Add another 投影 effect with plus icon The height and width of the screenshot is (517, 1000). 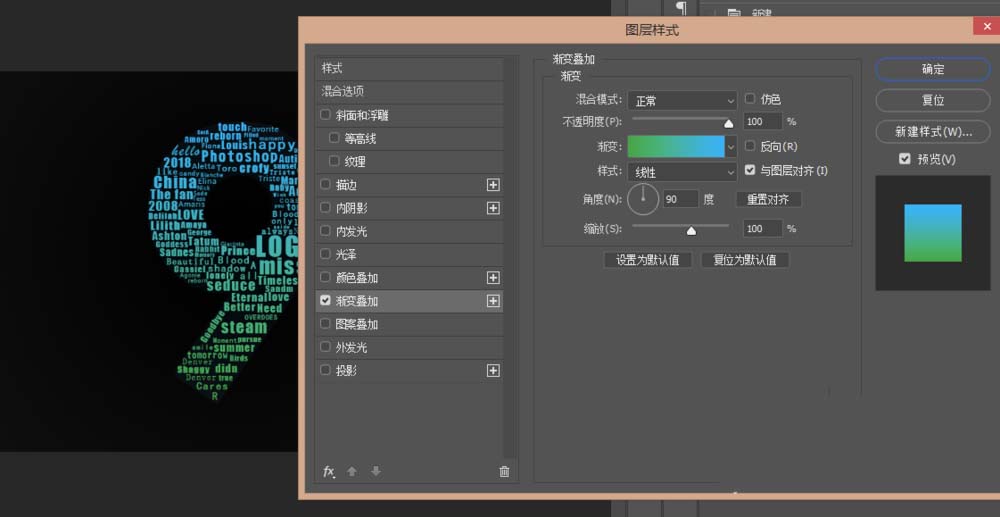pos(493,370)
